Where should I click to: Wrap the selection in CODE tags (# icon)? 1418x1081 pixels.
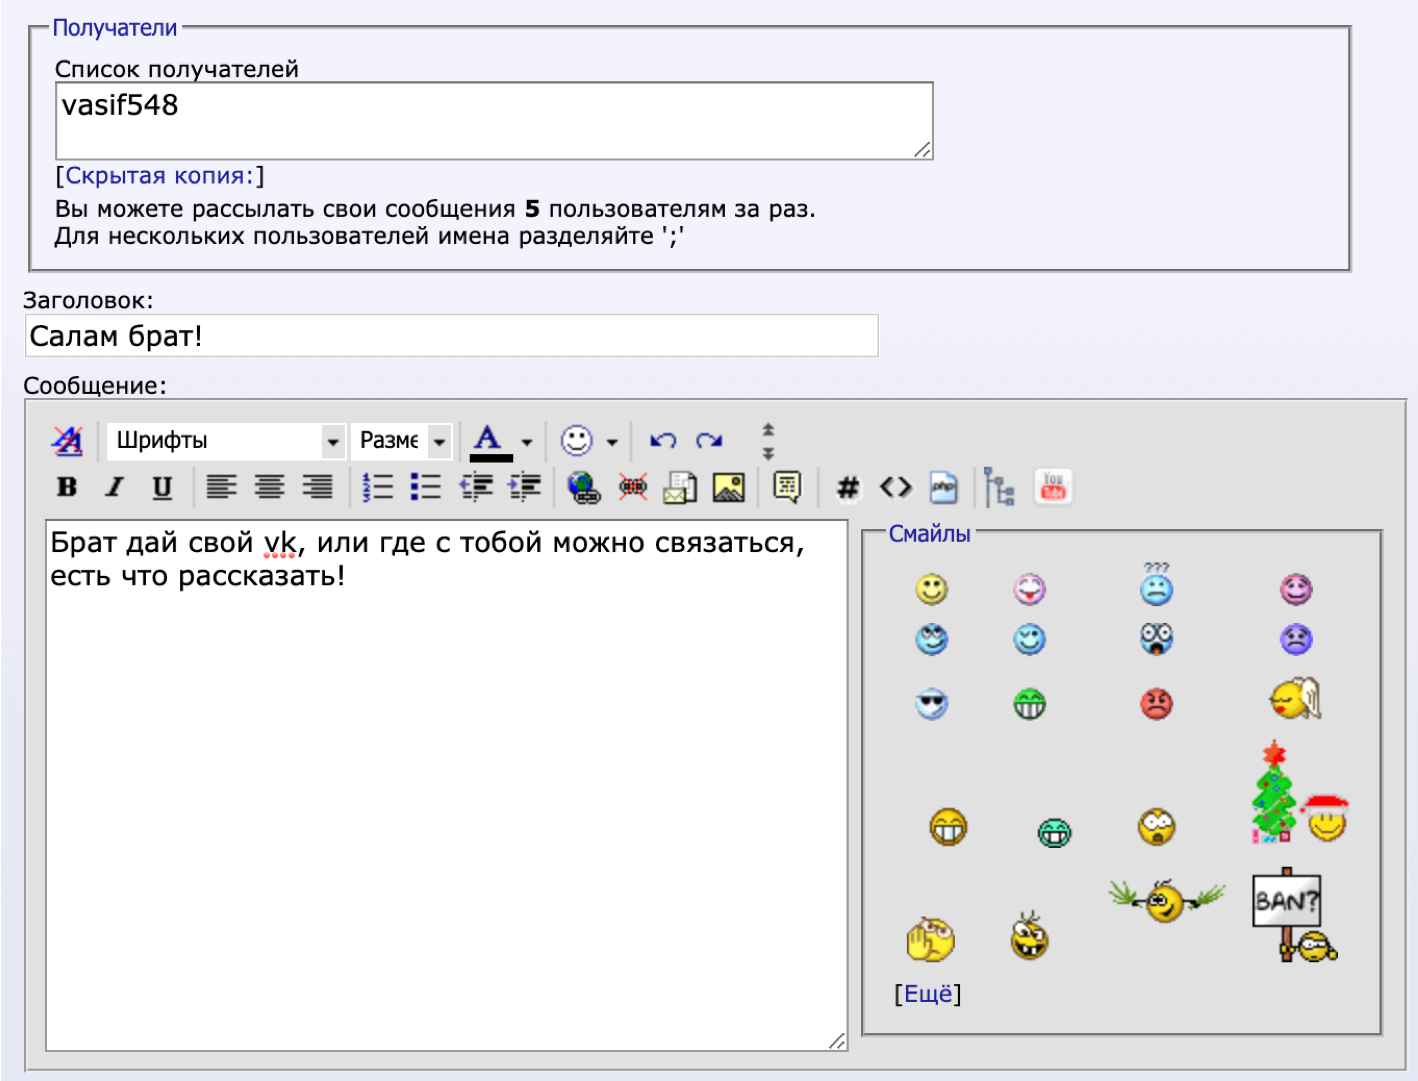click(848, 487)
